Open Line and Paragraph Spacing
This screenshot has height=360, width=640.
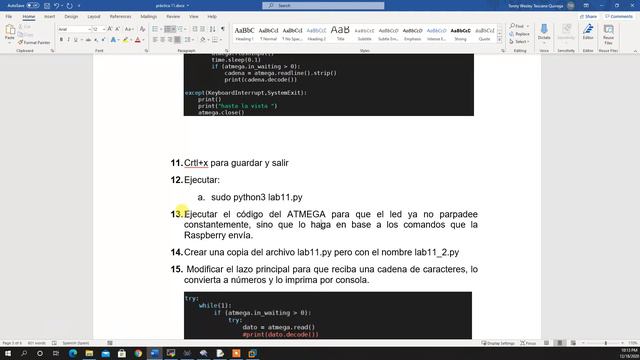[187, 40]
